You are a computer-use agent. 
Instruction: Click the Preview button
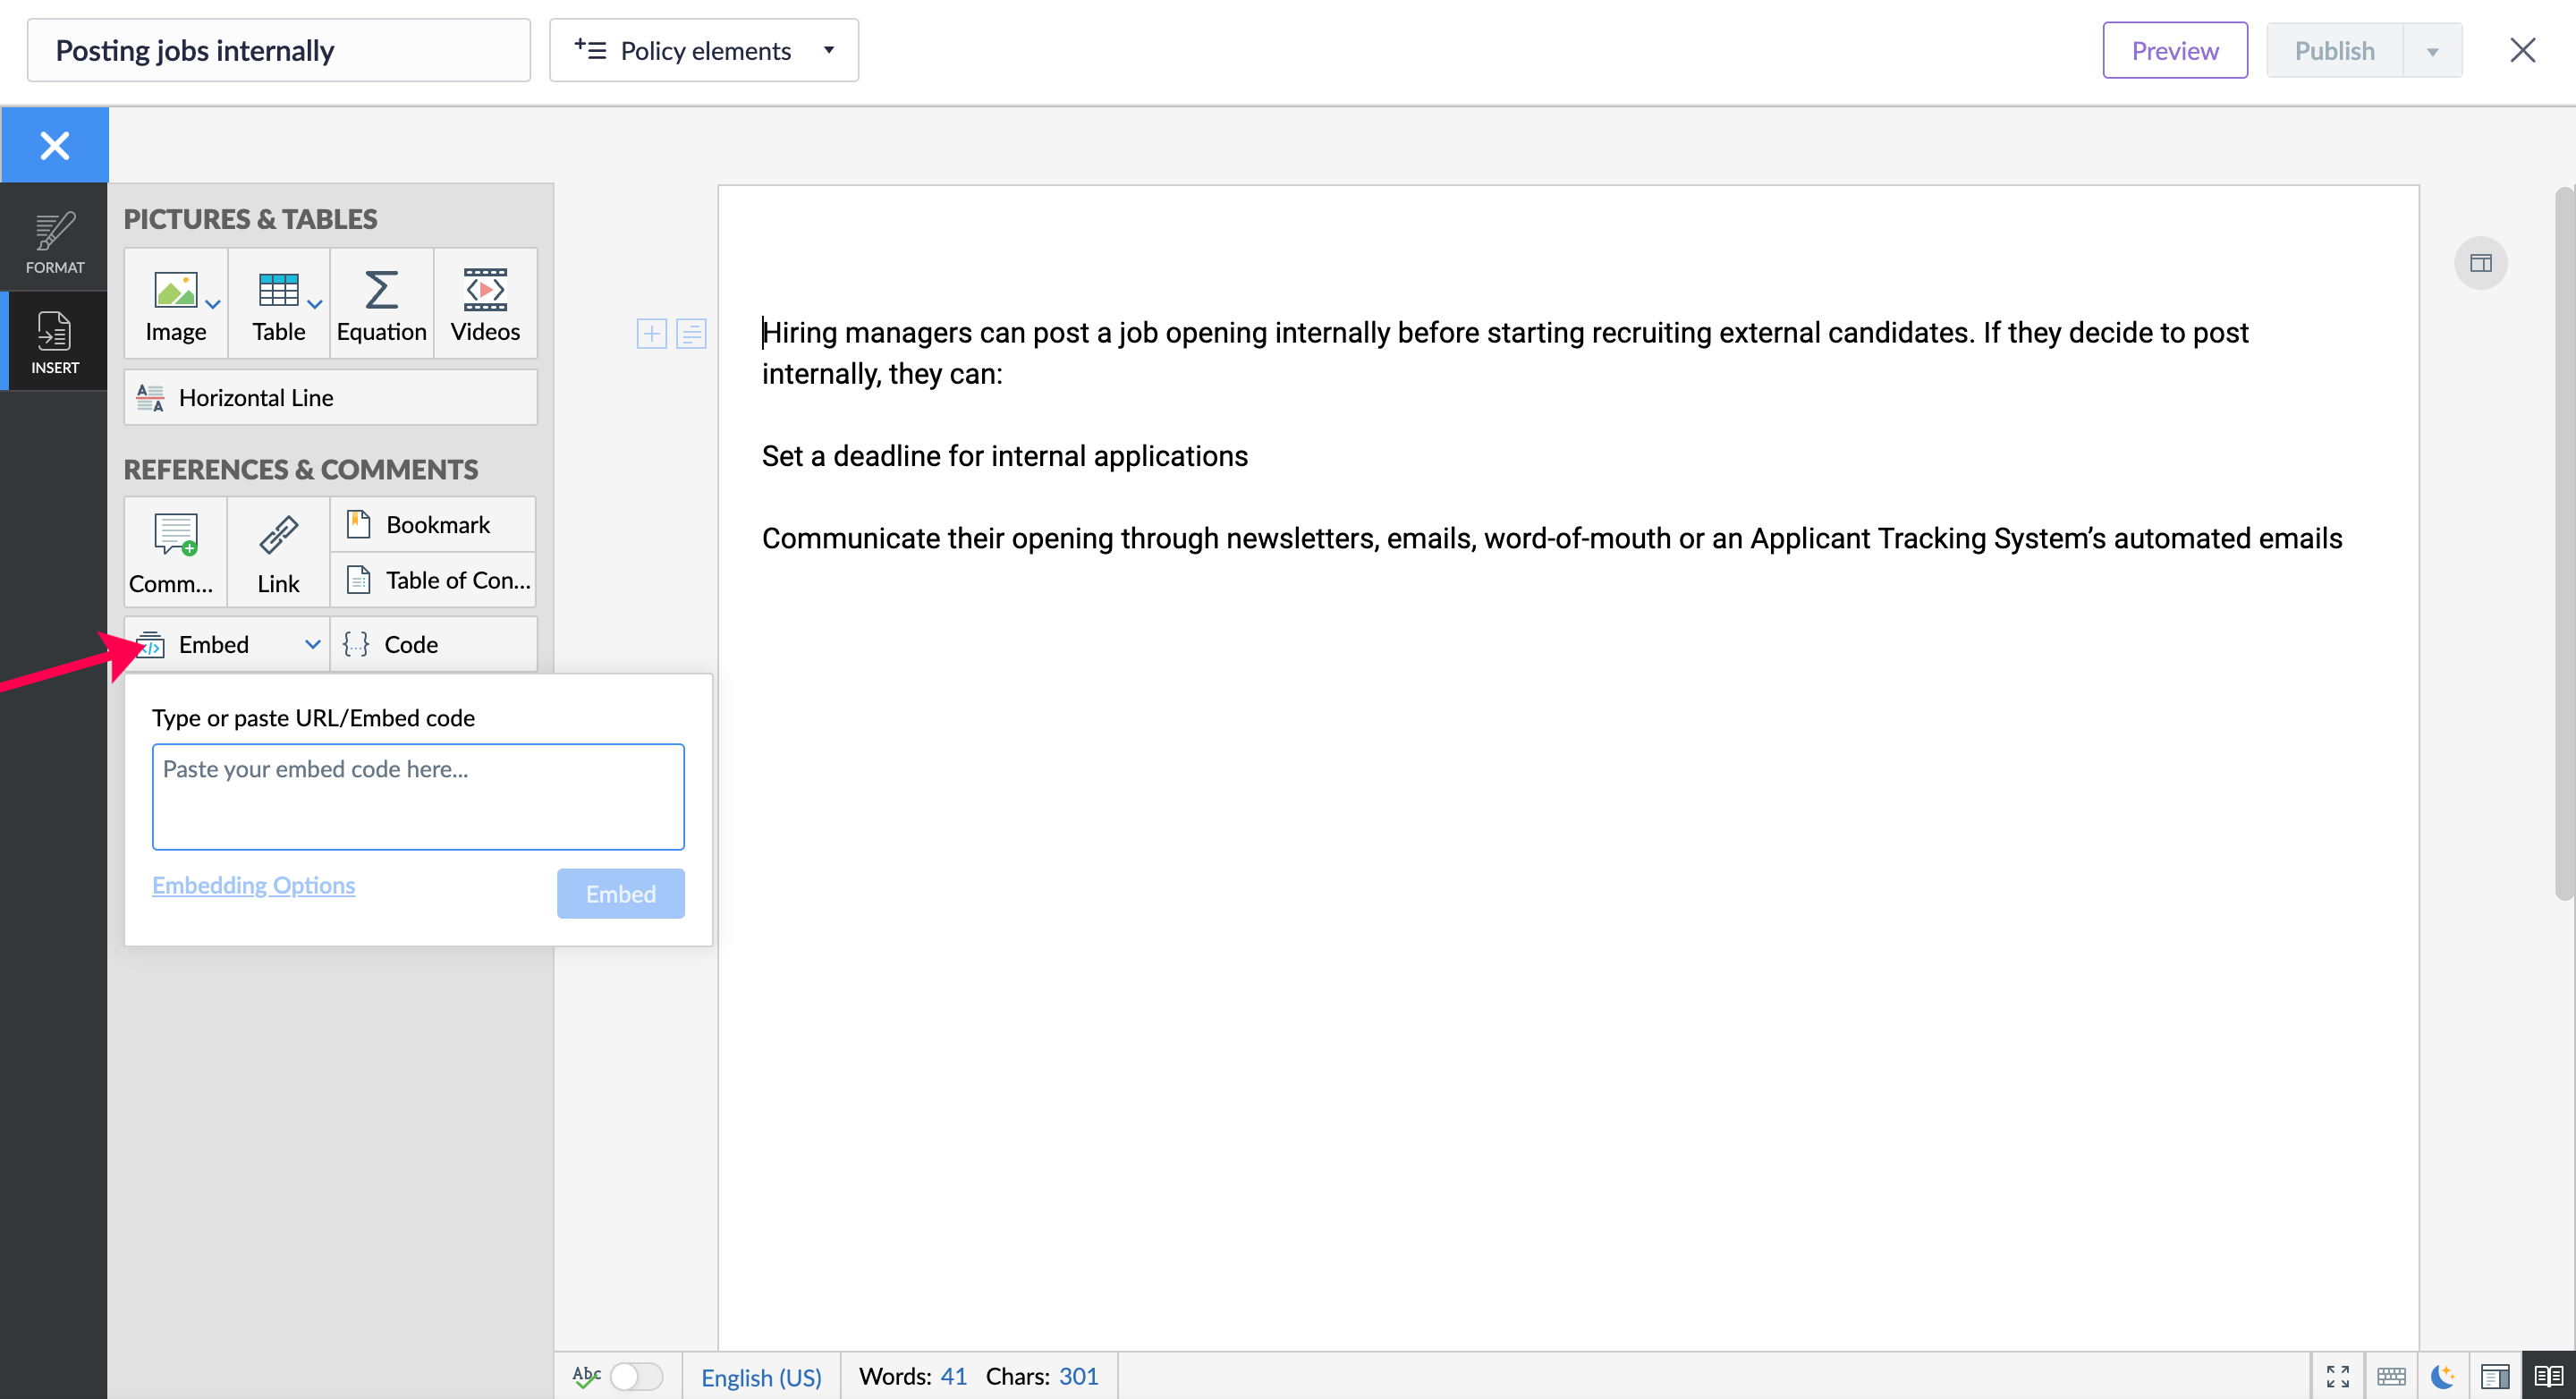[x=2174, y=50]
